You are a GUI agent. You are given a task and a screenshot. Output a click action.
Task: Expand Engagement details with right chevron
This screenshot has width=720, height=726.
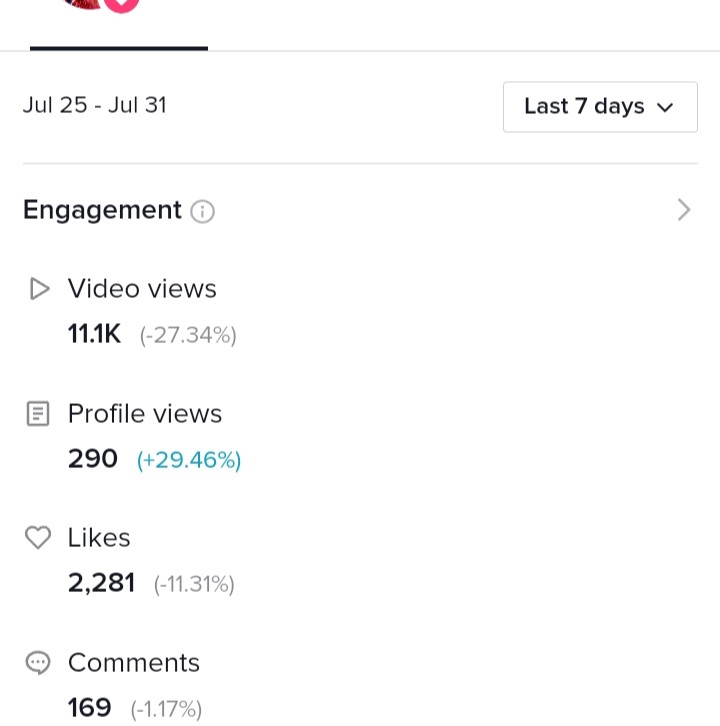click(684, 210)
